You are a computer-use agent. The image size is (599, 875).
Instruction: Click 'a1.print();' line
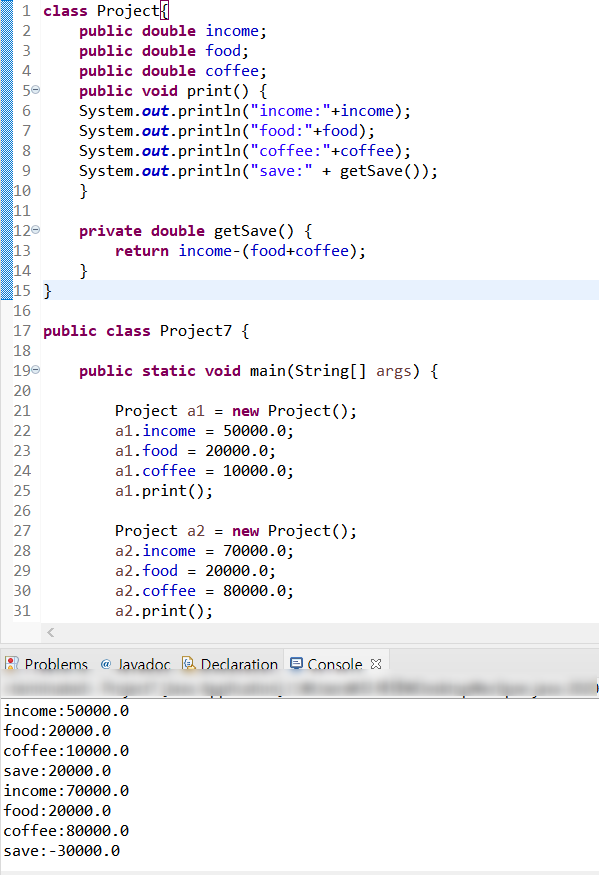click(164, 491)
